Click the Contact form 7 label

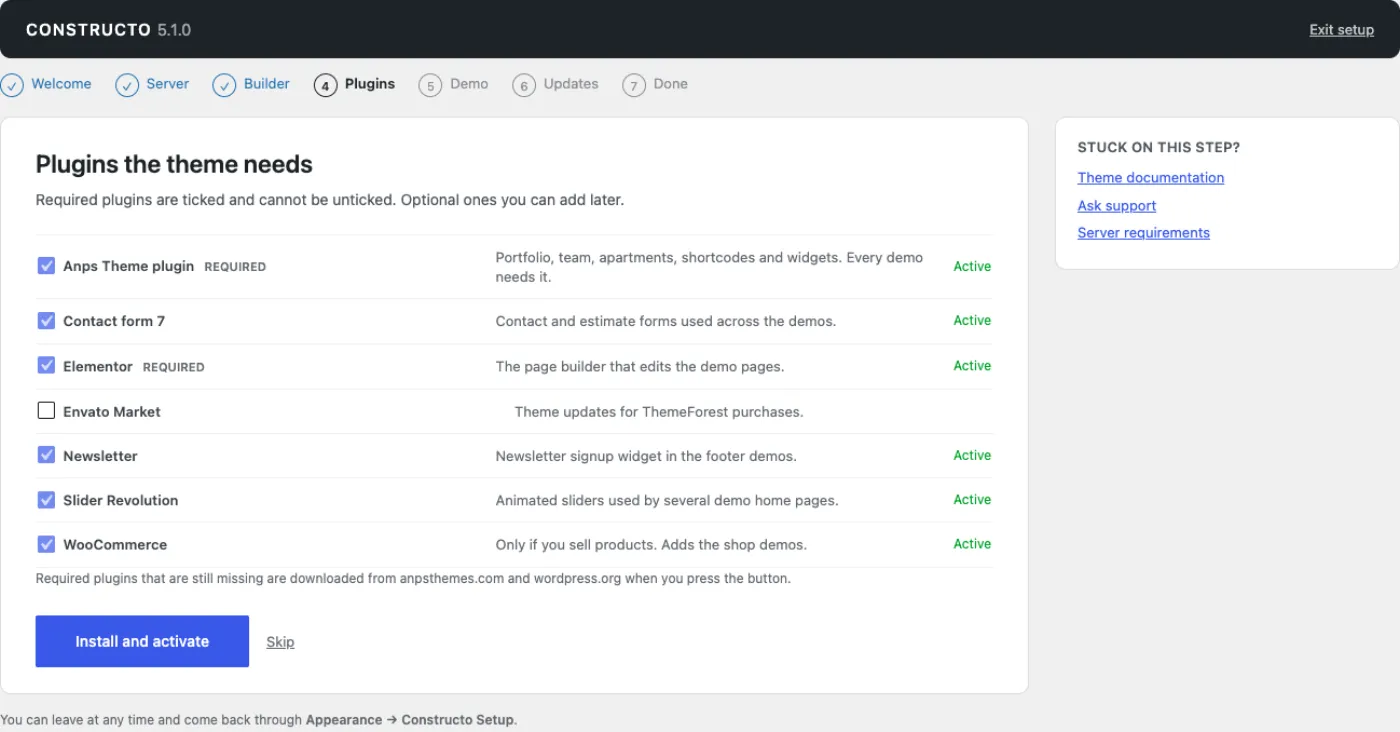114,321
